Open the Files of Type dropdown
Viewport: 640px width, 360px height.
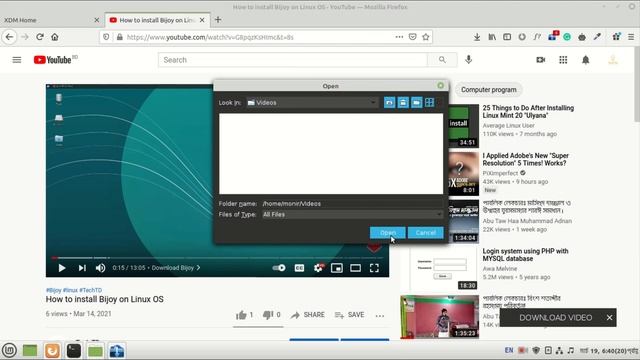click(x=352, y=214)
